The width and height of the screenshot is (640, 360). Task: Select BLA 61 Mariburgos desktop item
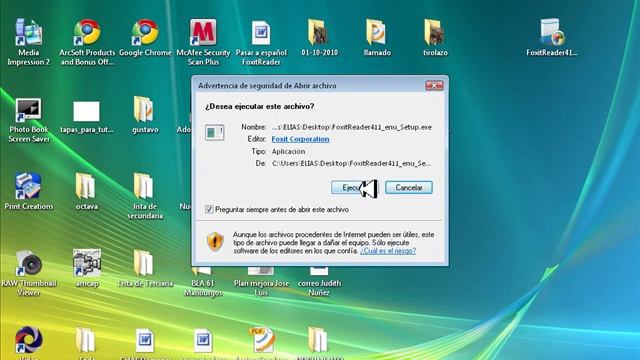(x=203, y=282)
